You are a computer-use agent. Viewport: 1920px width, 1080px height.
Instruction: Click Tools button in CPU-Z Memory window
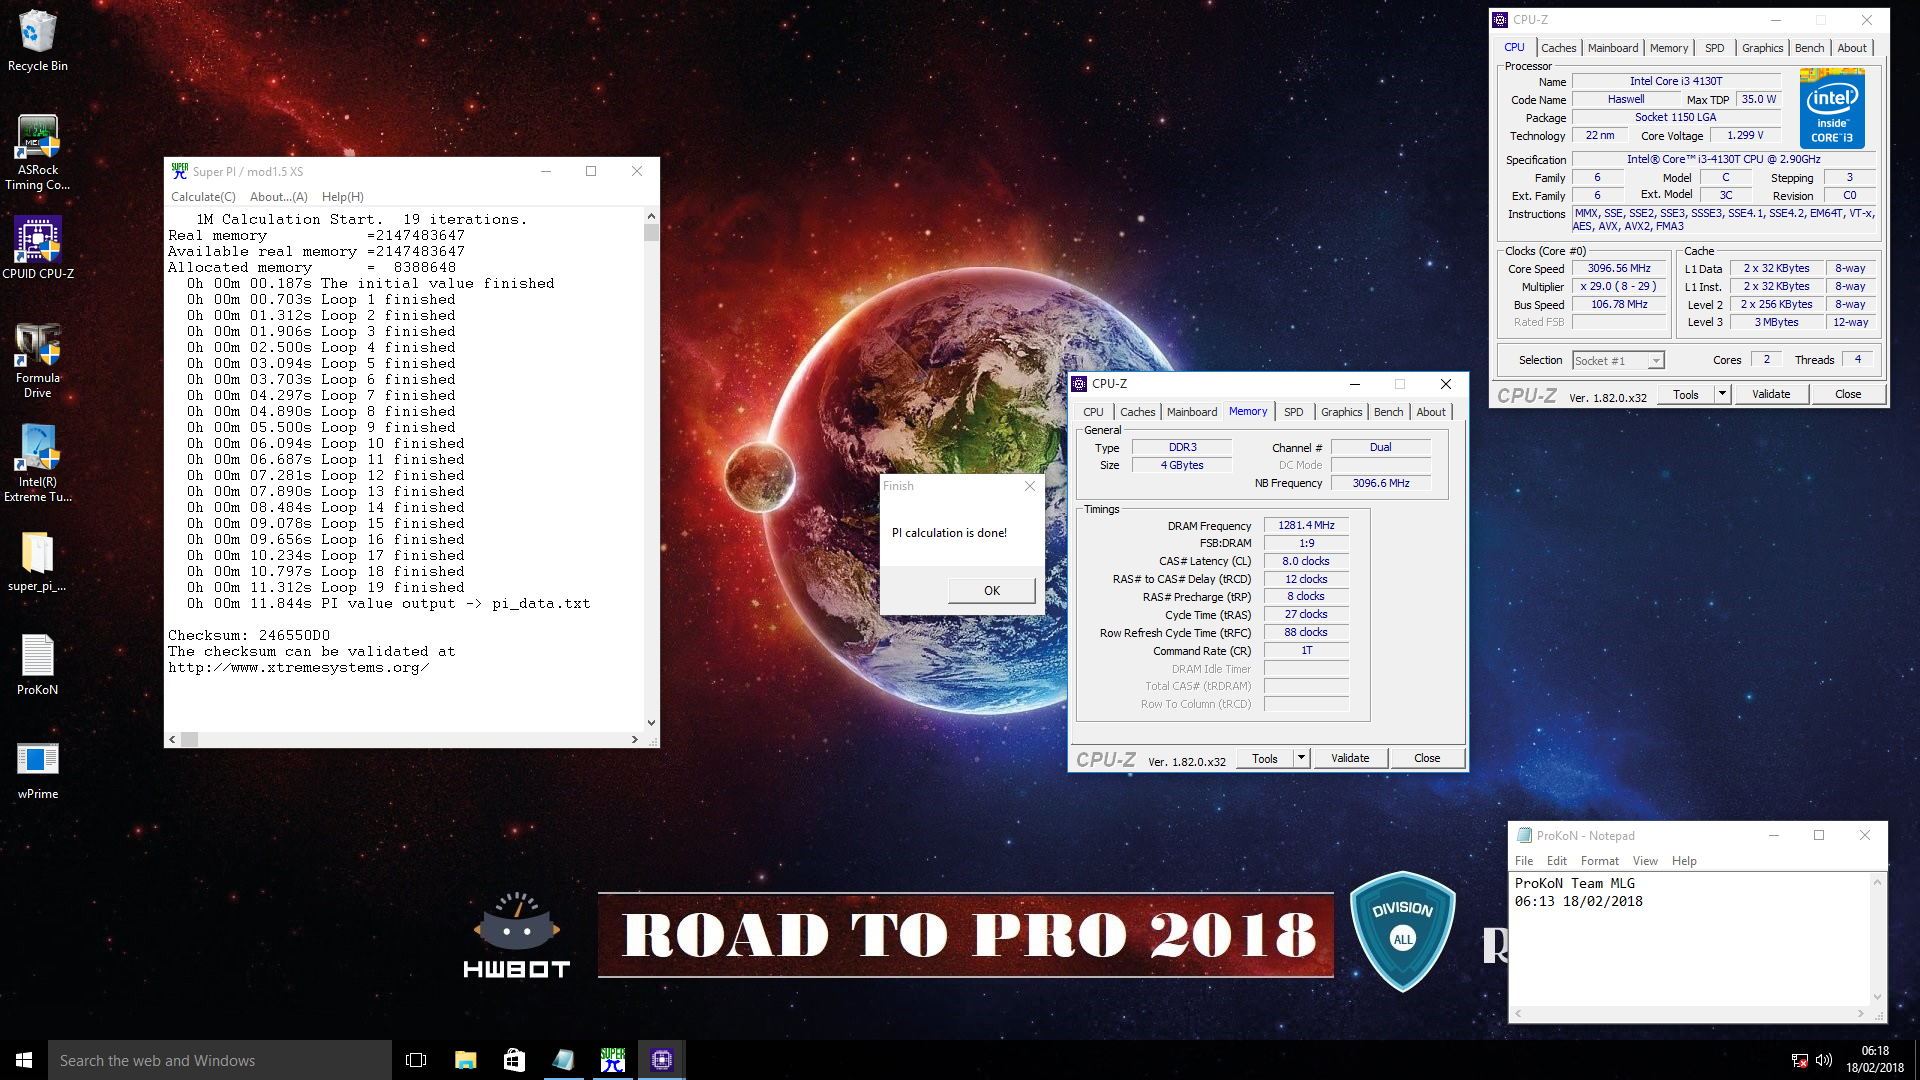[1265, 758]
